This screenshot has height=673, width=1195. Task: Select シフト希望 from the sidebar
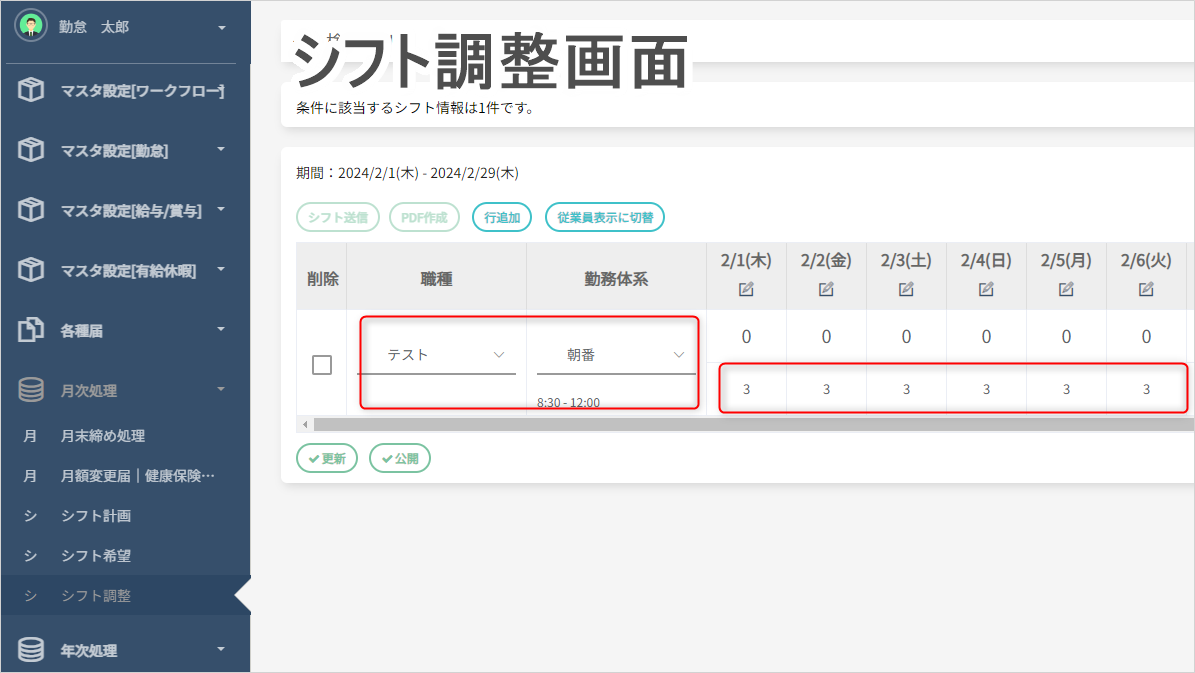[96, 556]
